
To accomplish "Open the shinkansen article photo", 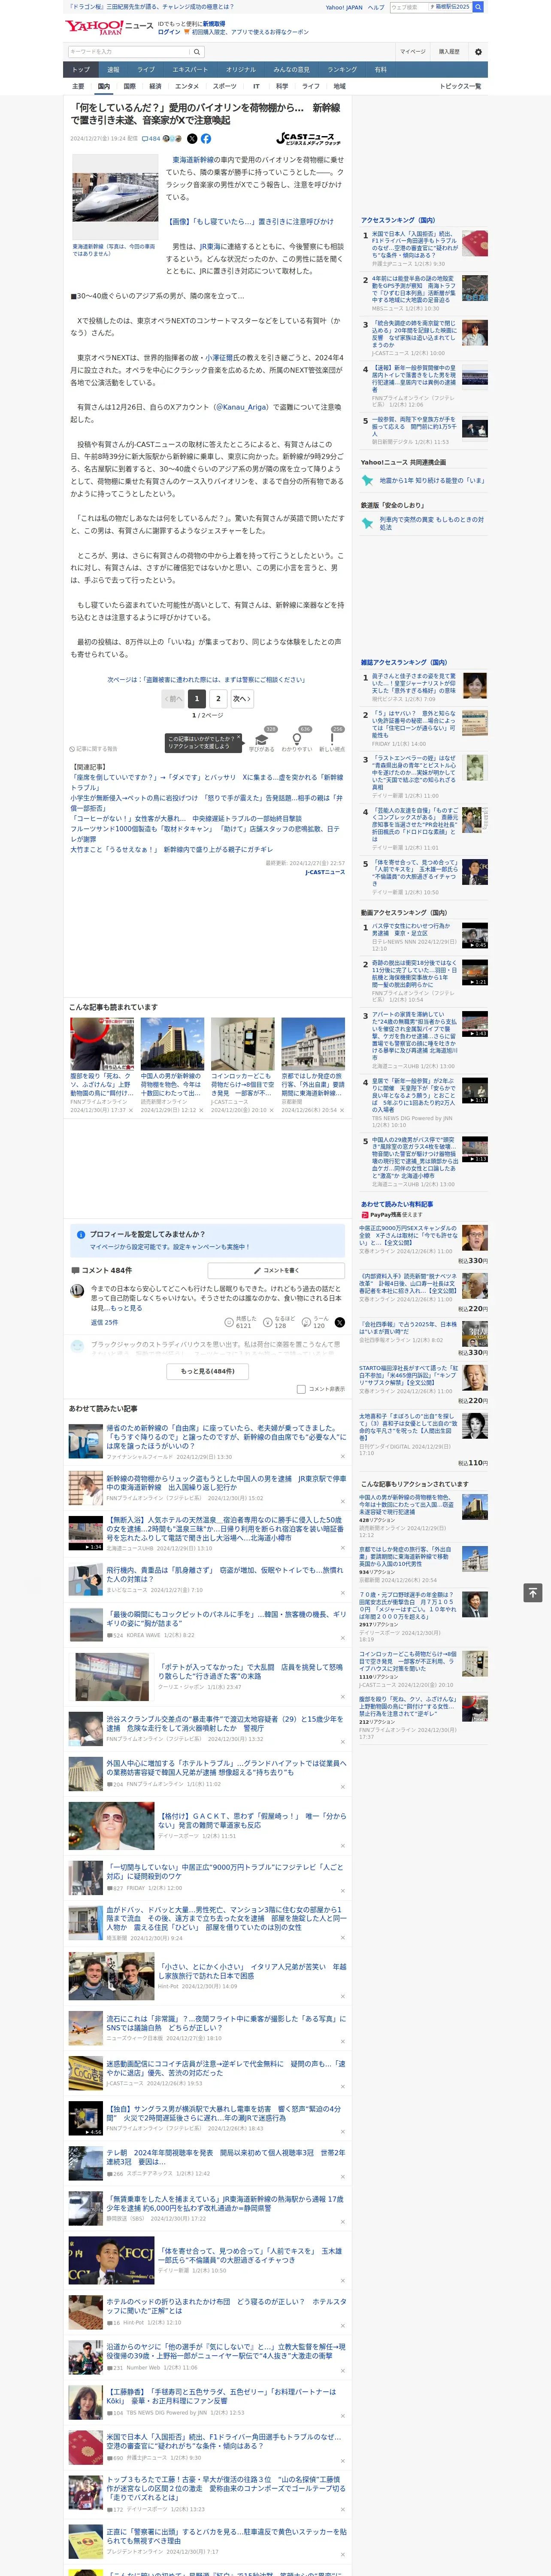I will point(115,196).
